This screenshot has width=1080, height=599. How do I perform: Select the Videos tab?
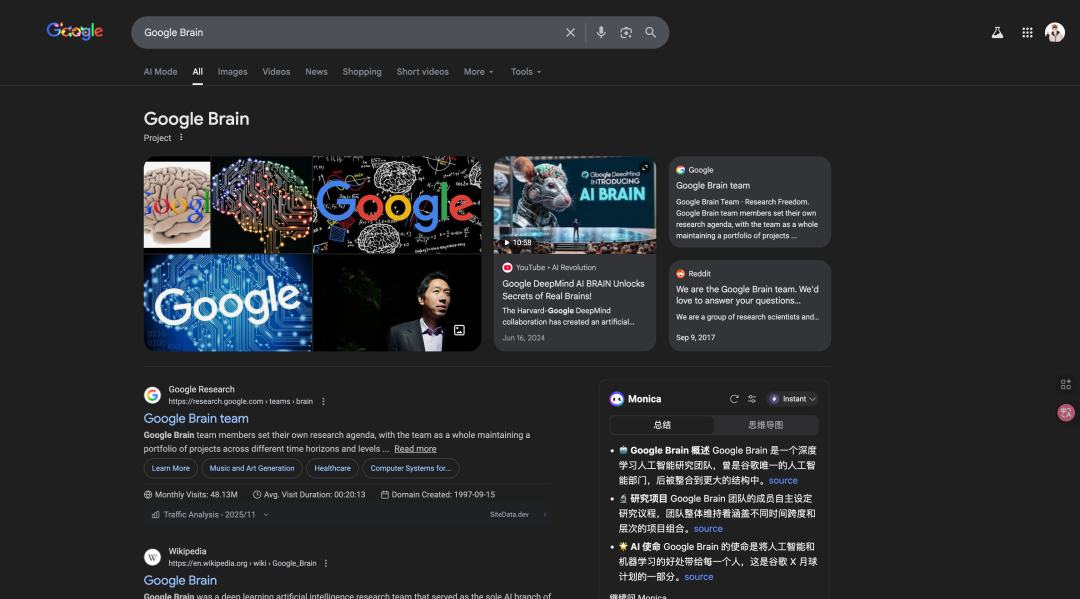point(276,72)
